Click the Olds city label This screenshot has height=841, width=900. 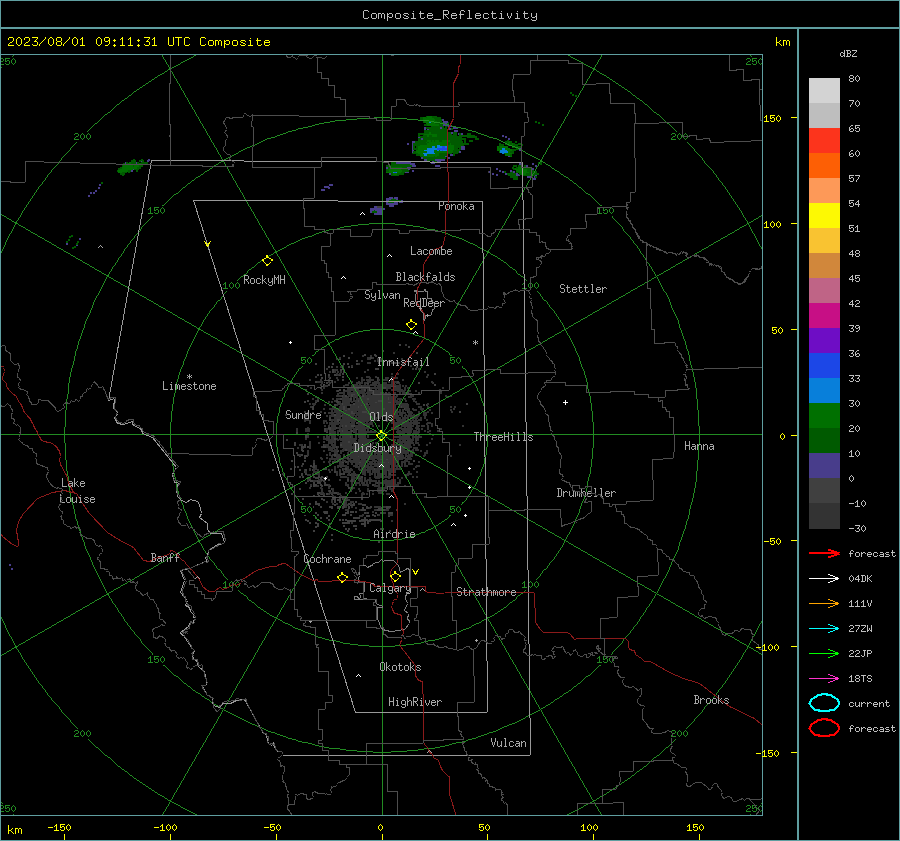pyautogui.click(x=381, y=416)
